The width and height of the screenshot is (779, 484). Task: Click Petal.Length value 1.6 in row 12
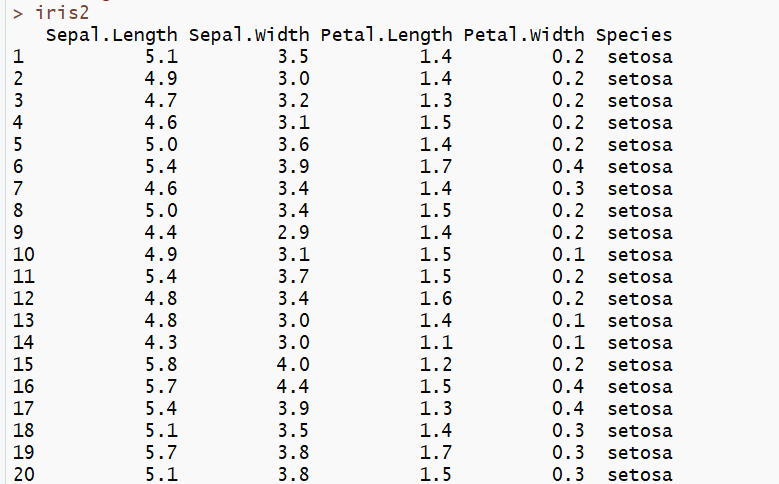[436, 299]
